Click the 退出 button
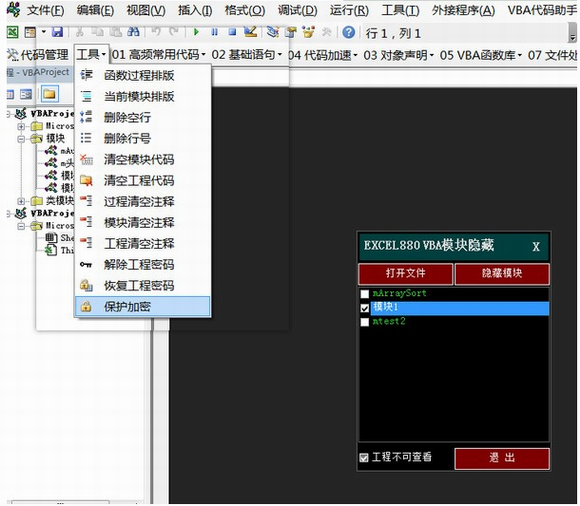Viewport: 580px width, 506px height. tap(502, 458)
